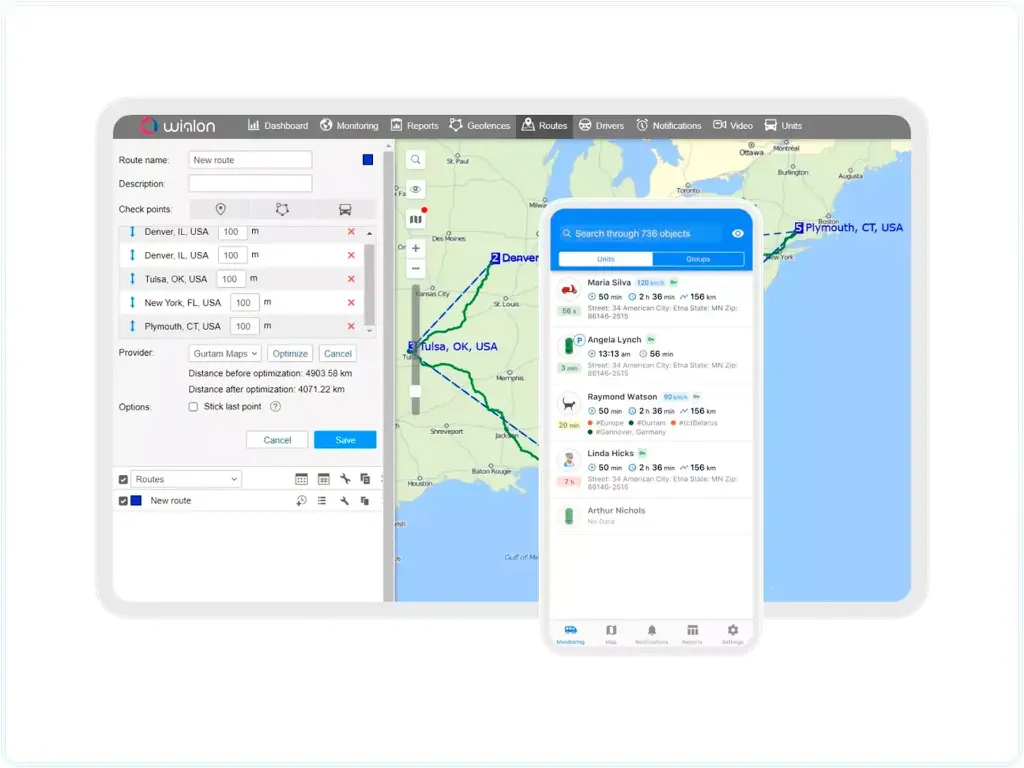This screenshot has width=1024, height=768.
Task: Open the Gurtam Maps provider dropdown
Action: tap(225, 353)
